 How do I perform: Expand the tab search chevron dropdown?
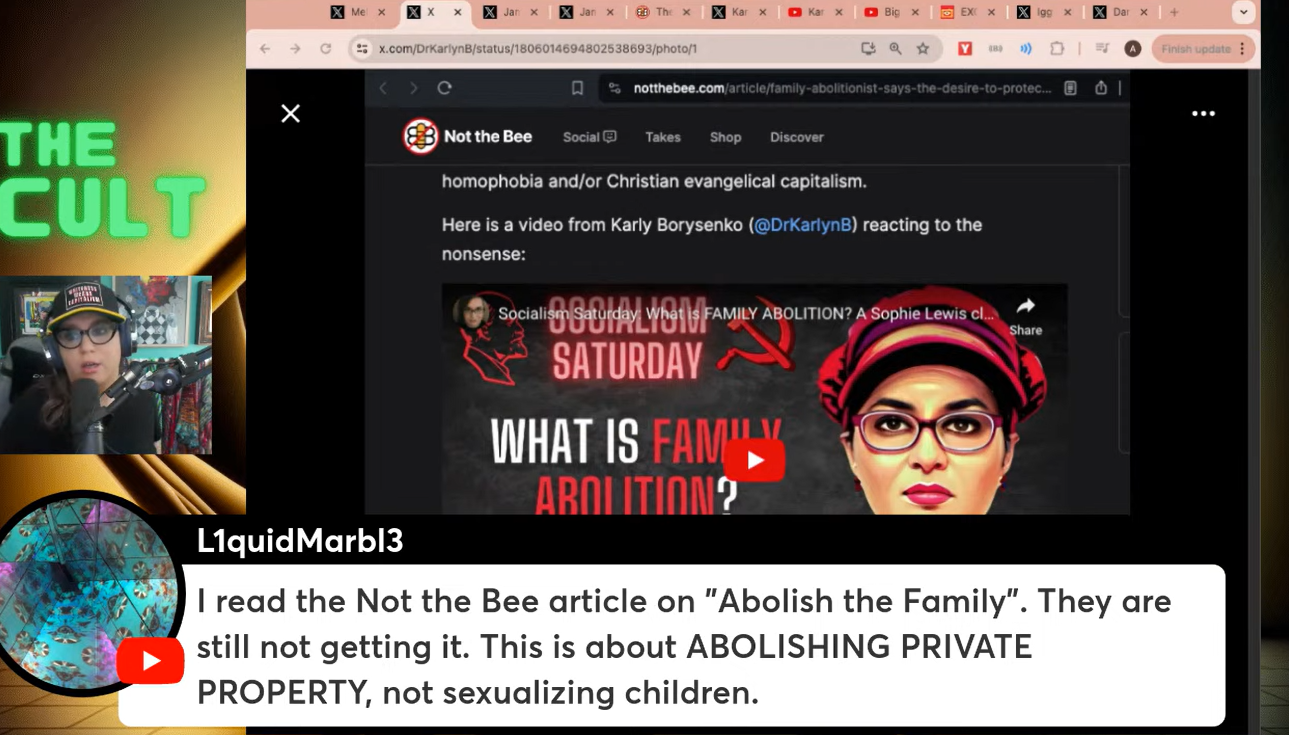[1243, 13]
